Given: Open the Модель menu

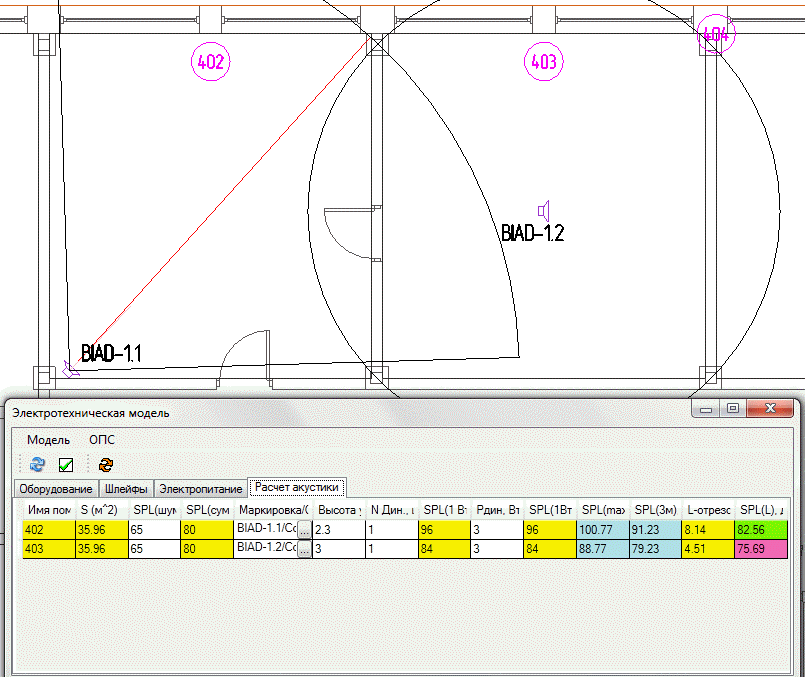Looking at the screenshot, I should (48, 440).
